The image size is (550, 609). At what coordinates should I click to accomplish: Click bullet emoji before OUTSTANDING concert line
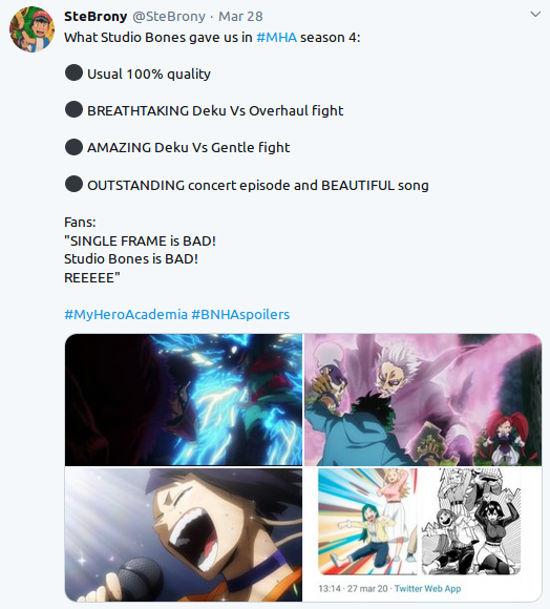pyautogui.click(x=74, y=184)
